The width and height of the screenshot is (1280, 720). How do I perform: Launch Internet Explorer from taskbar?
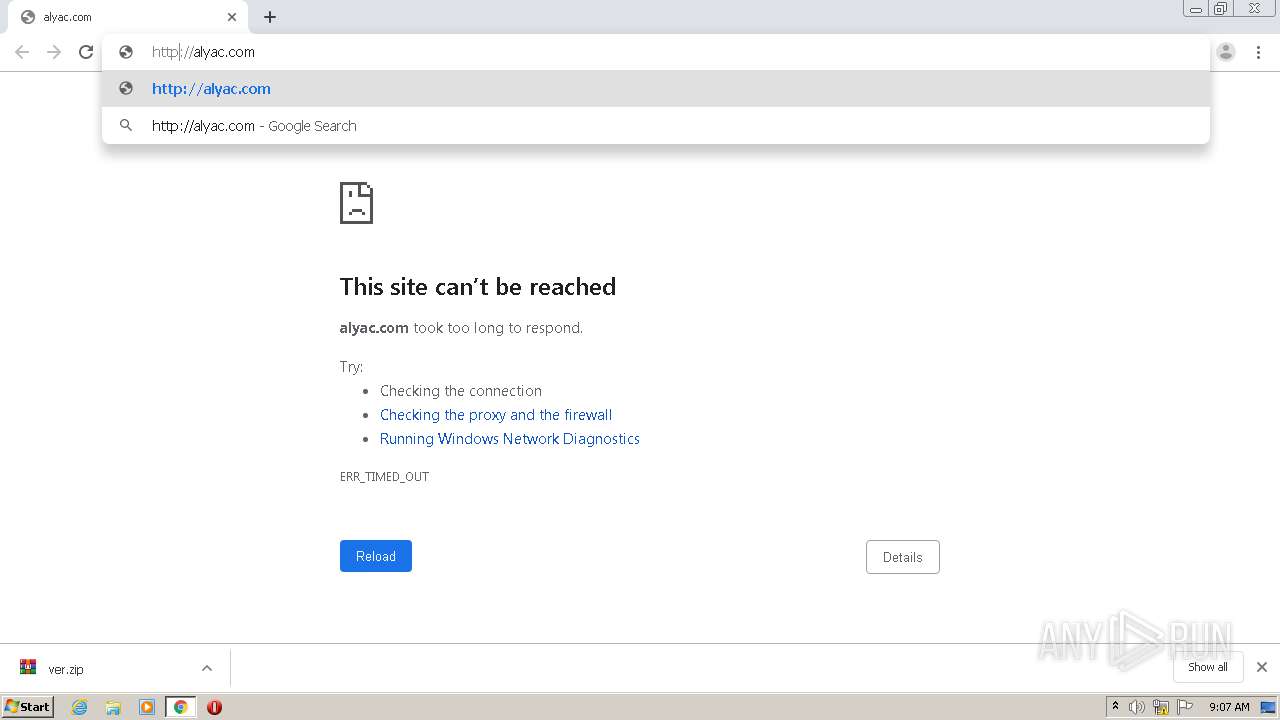coord(80,707)
